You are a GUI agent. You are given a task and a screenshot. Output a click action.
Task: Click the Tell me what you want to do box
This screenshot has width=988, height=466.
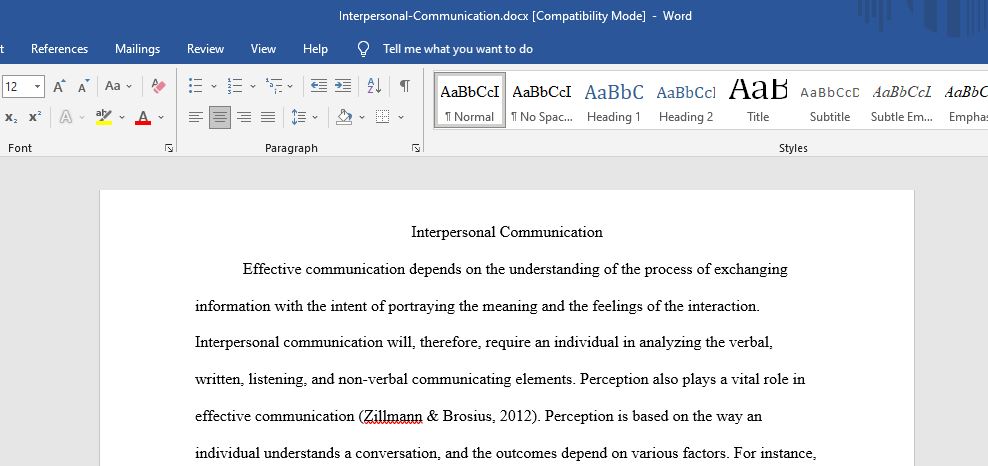tap(457, 49)
